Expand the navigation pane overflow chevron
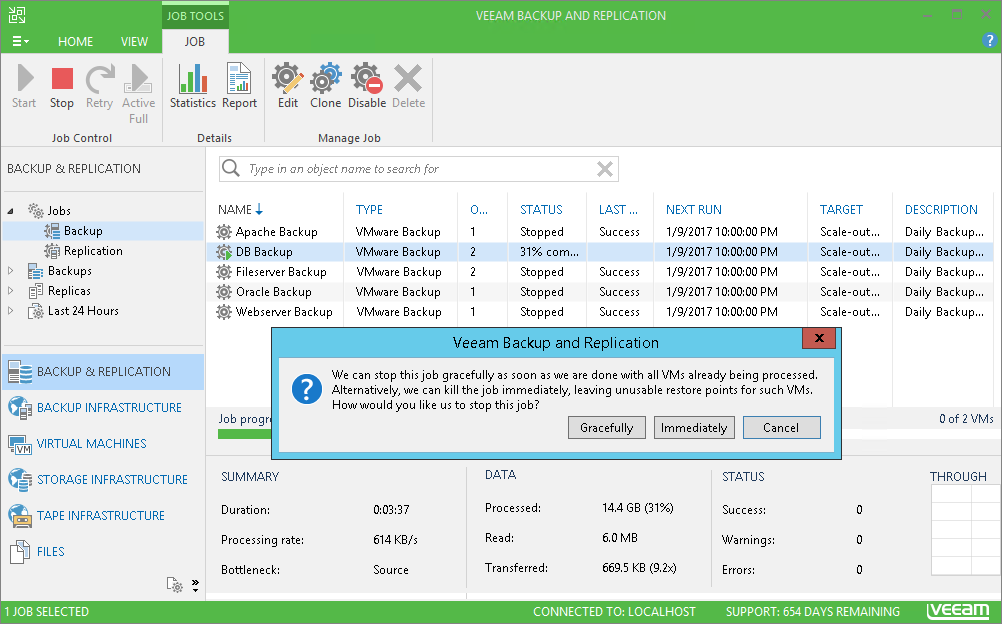 pos(196,585)
